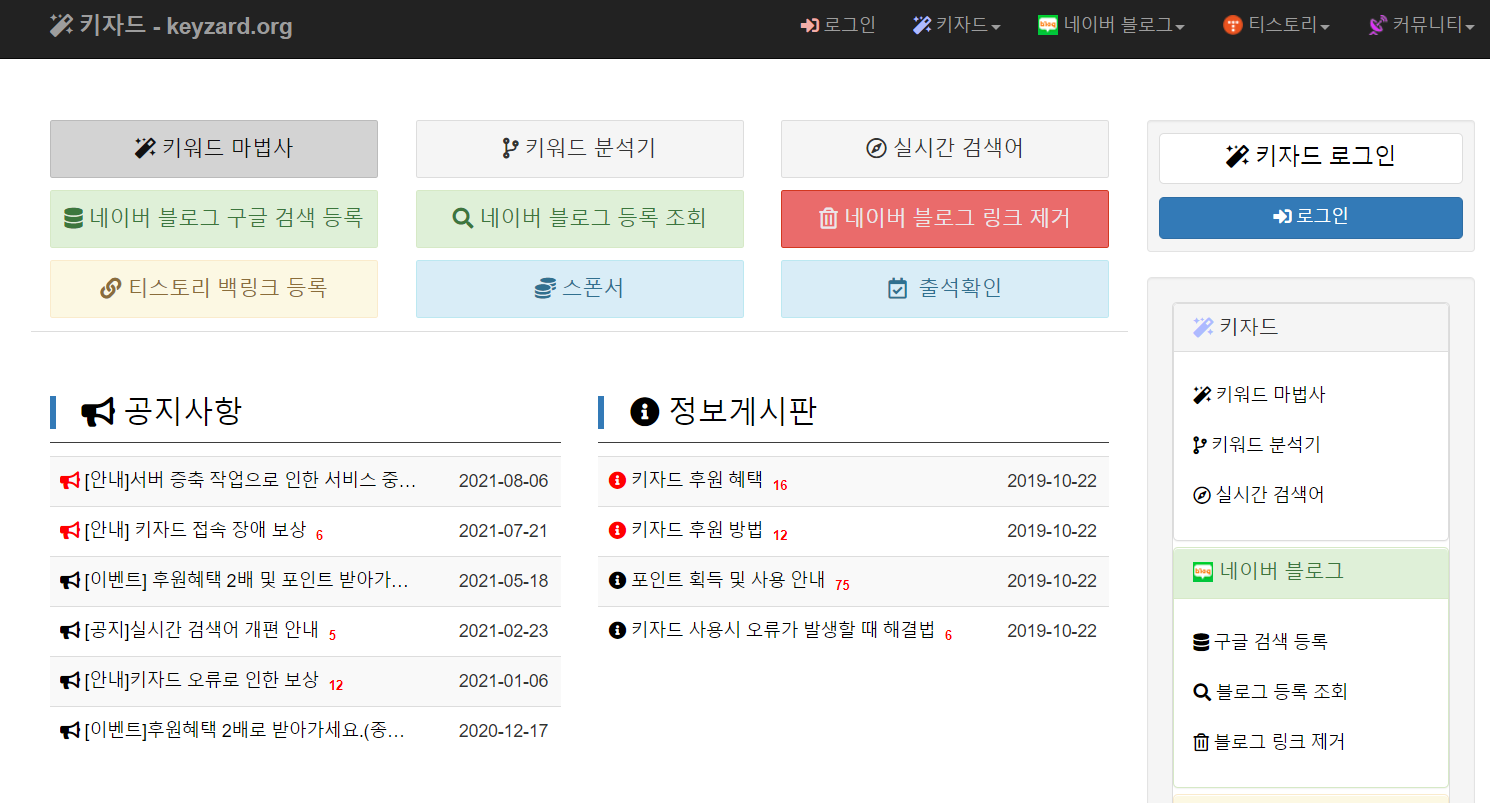Click red info icon on 키자드 후원 혜택 row
This screenshot has height=803, width=1490.
(x=617, y=481)
